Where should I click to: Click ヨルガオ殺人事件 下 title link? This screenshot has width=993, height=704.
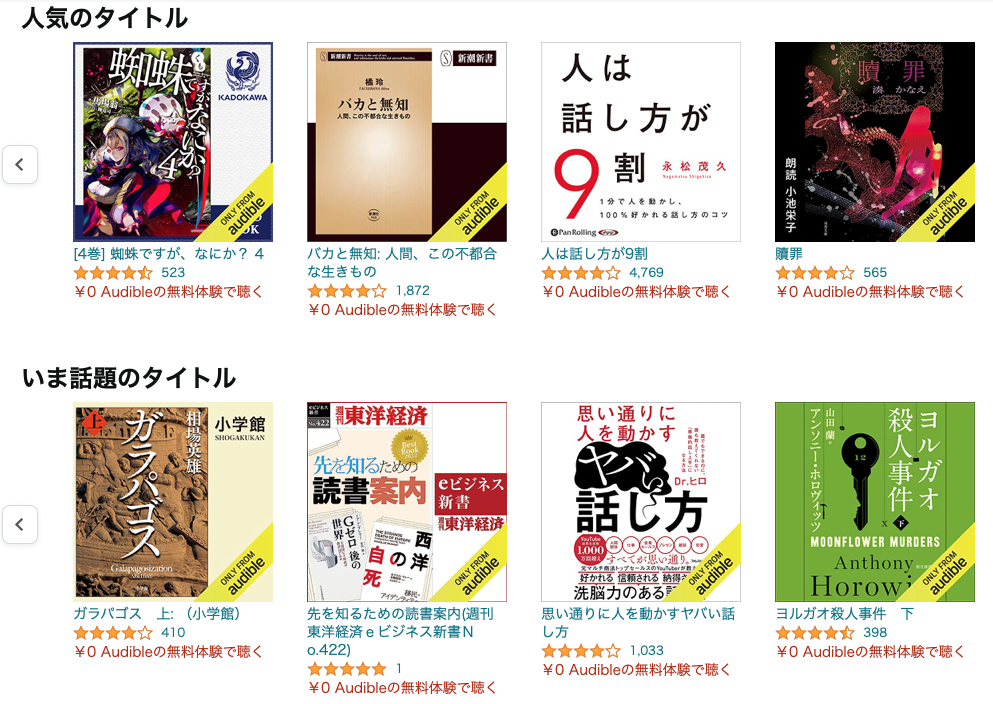click(x=845, y=613)
